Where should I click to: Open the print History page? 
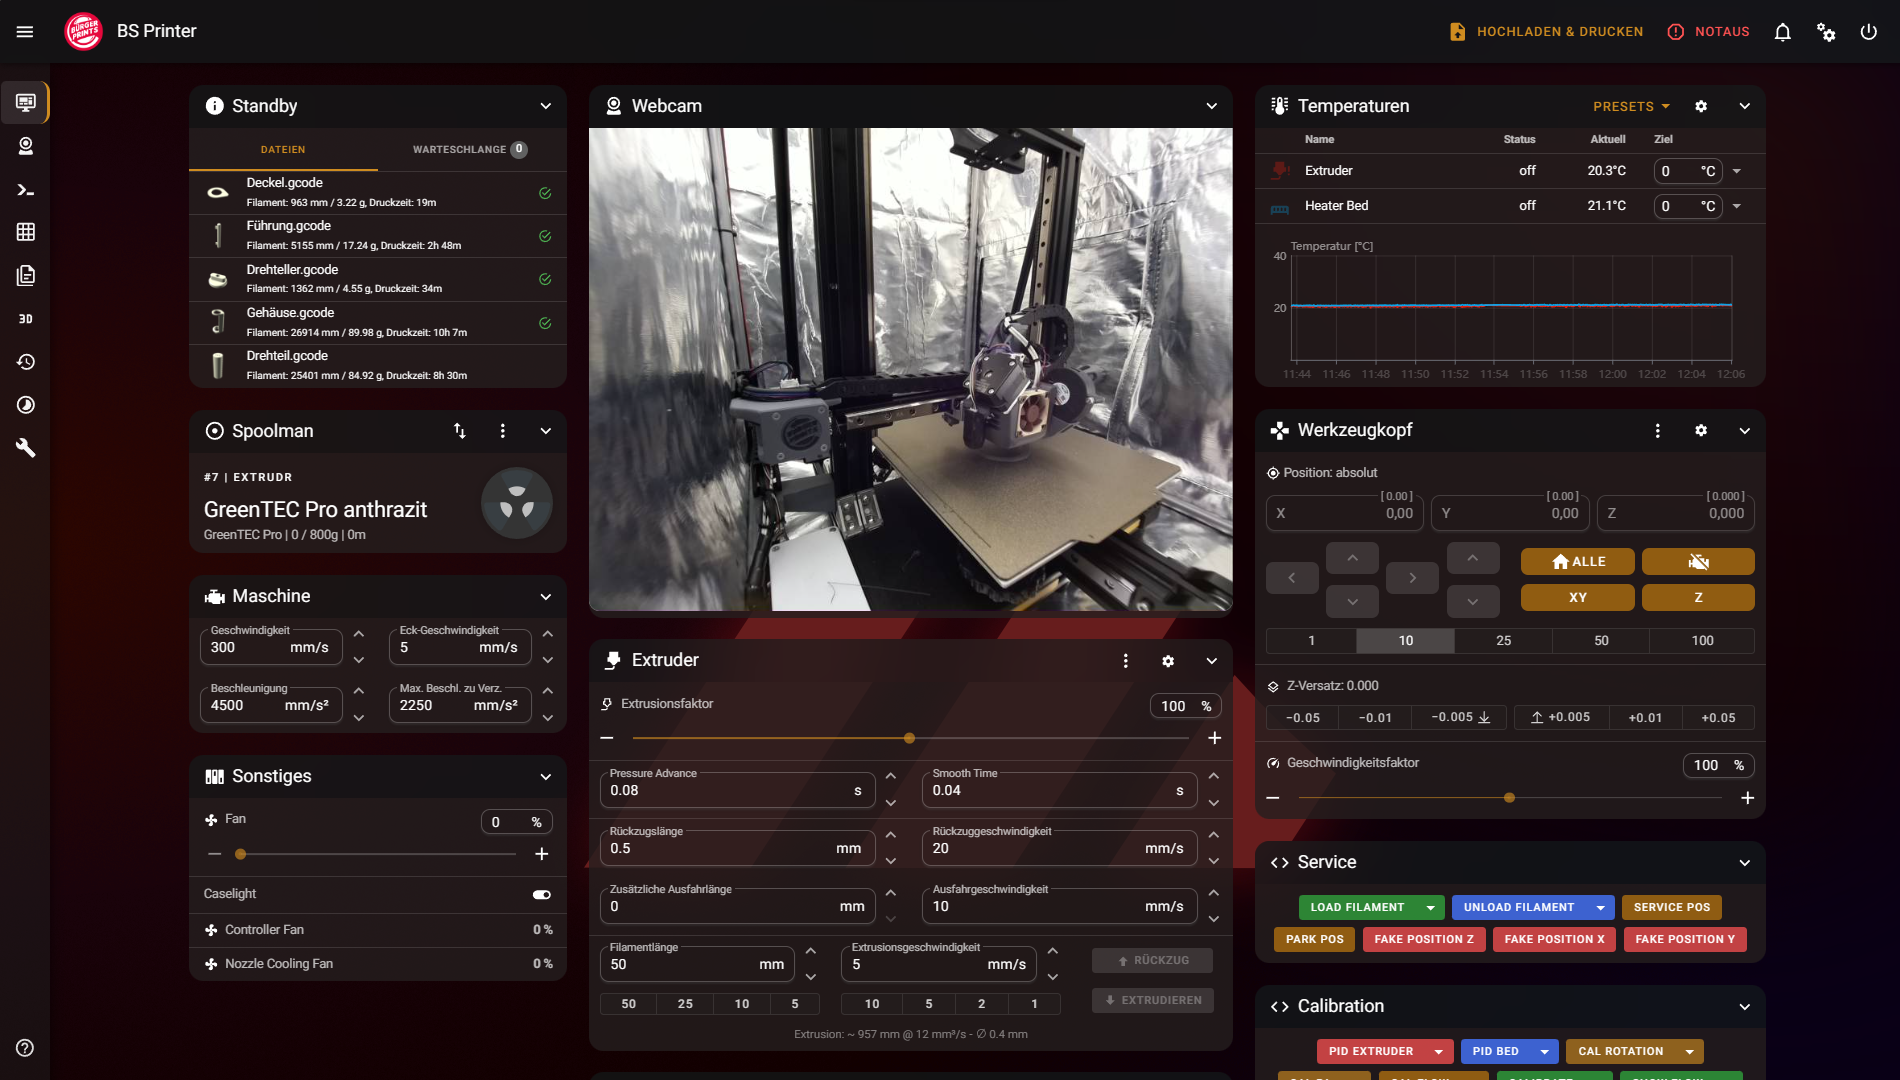[25, 361]
